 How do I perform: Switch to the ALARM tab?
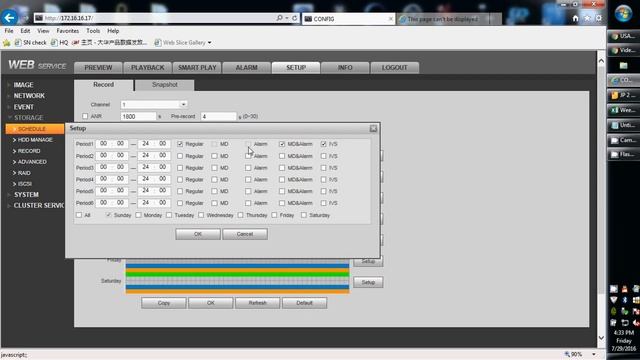click(x=246, y=67)
